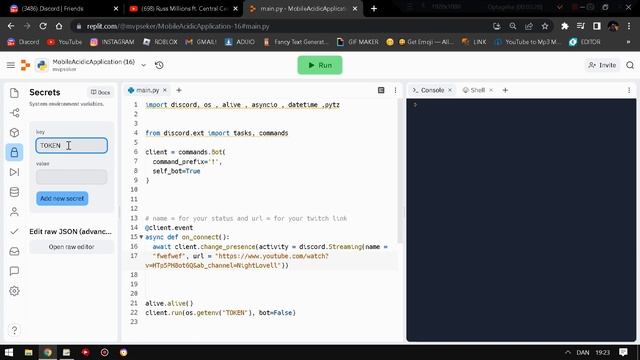Open File Explorer from the taskbar
This screenshot has width=640, height=360.
29,352
